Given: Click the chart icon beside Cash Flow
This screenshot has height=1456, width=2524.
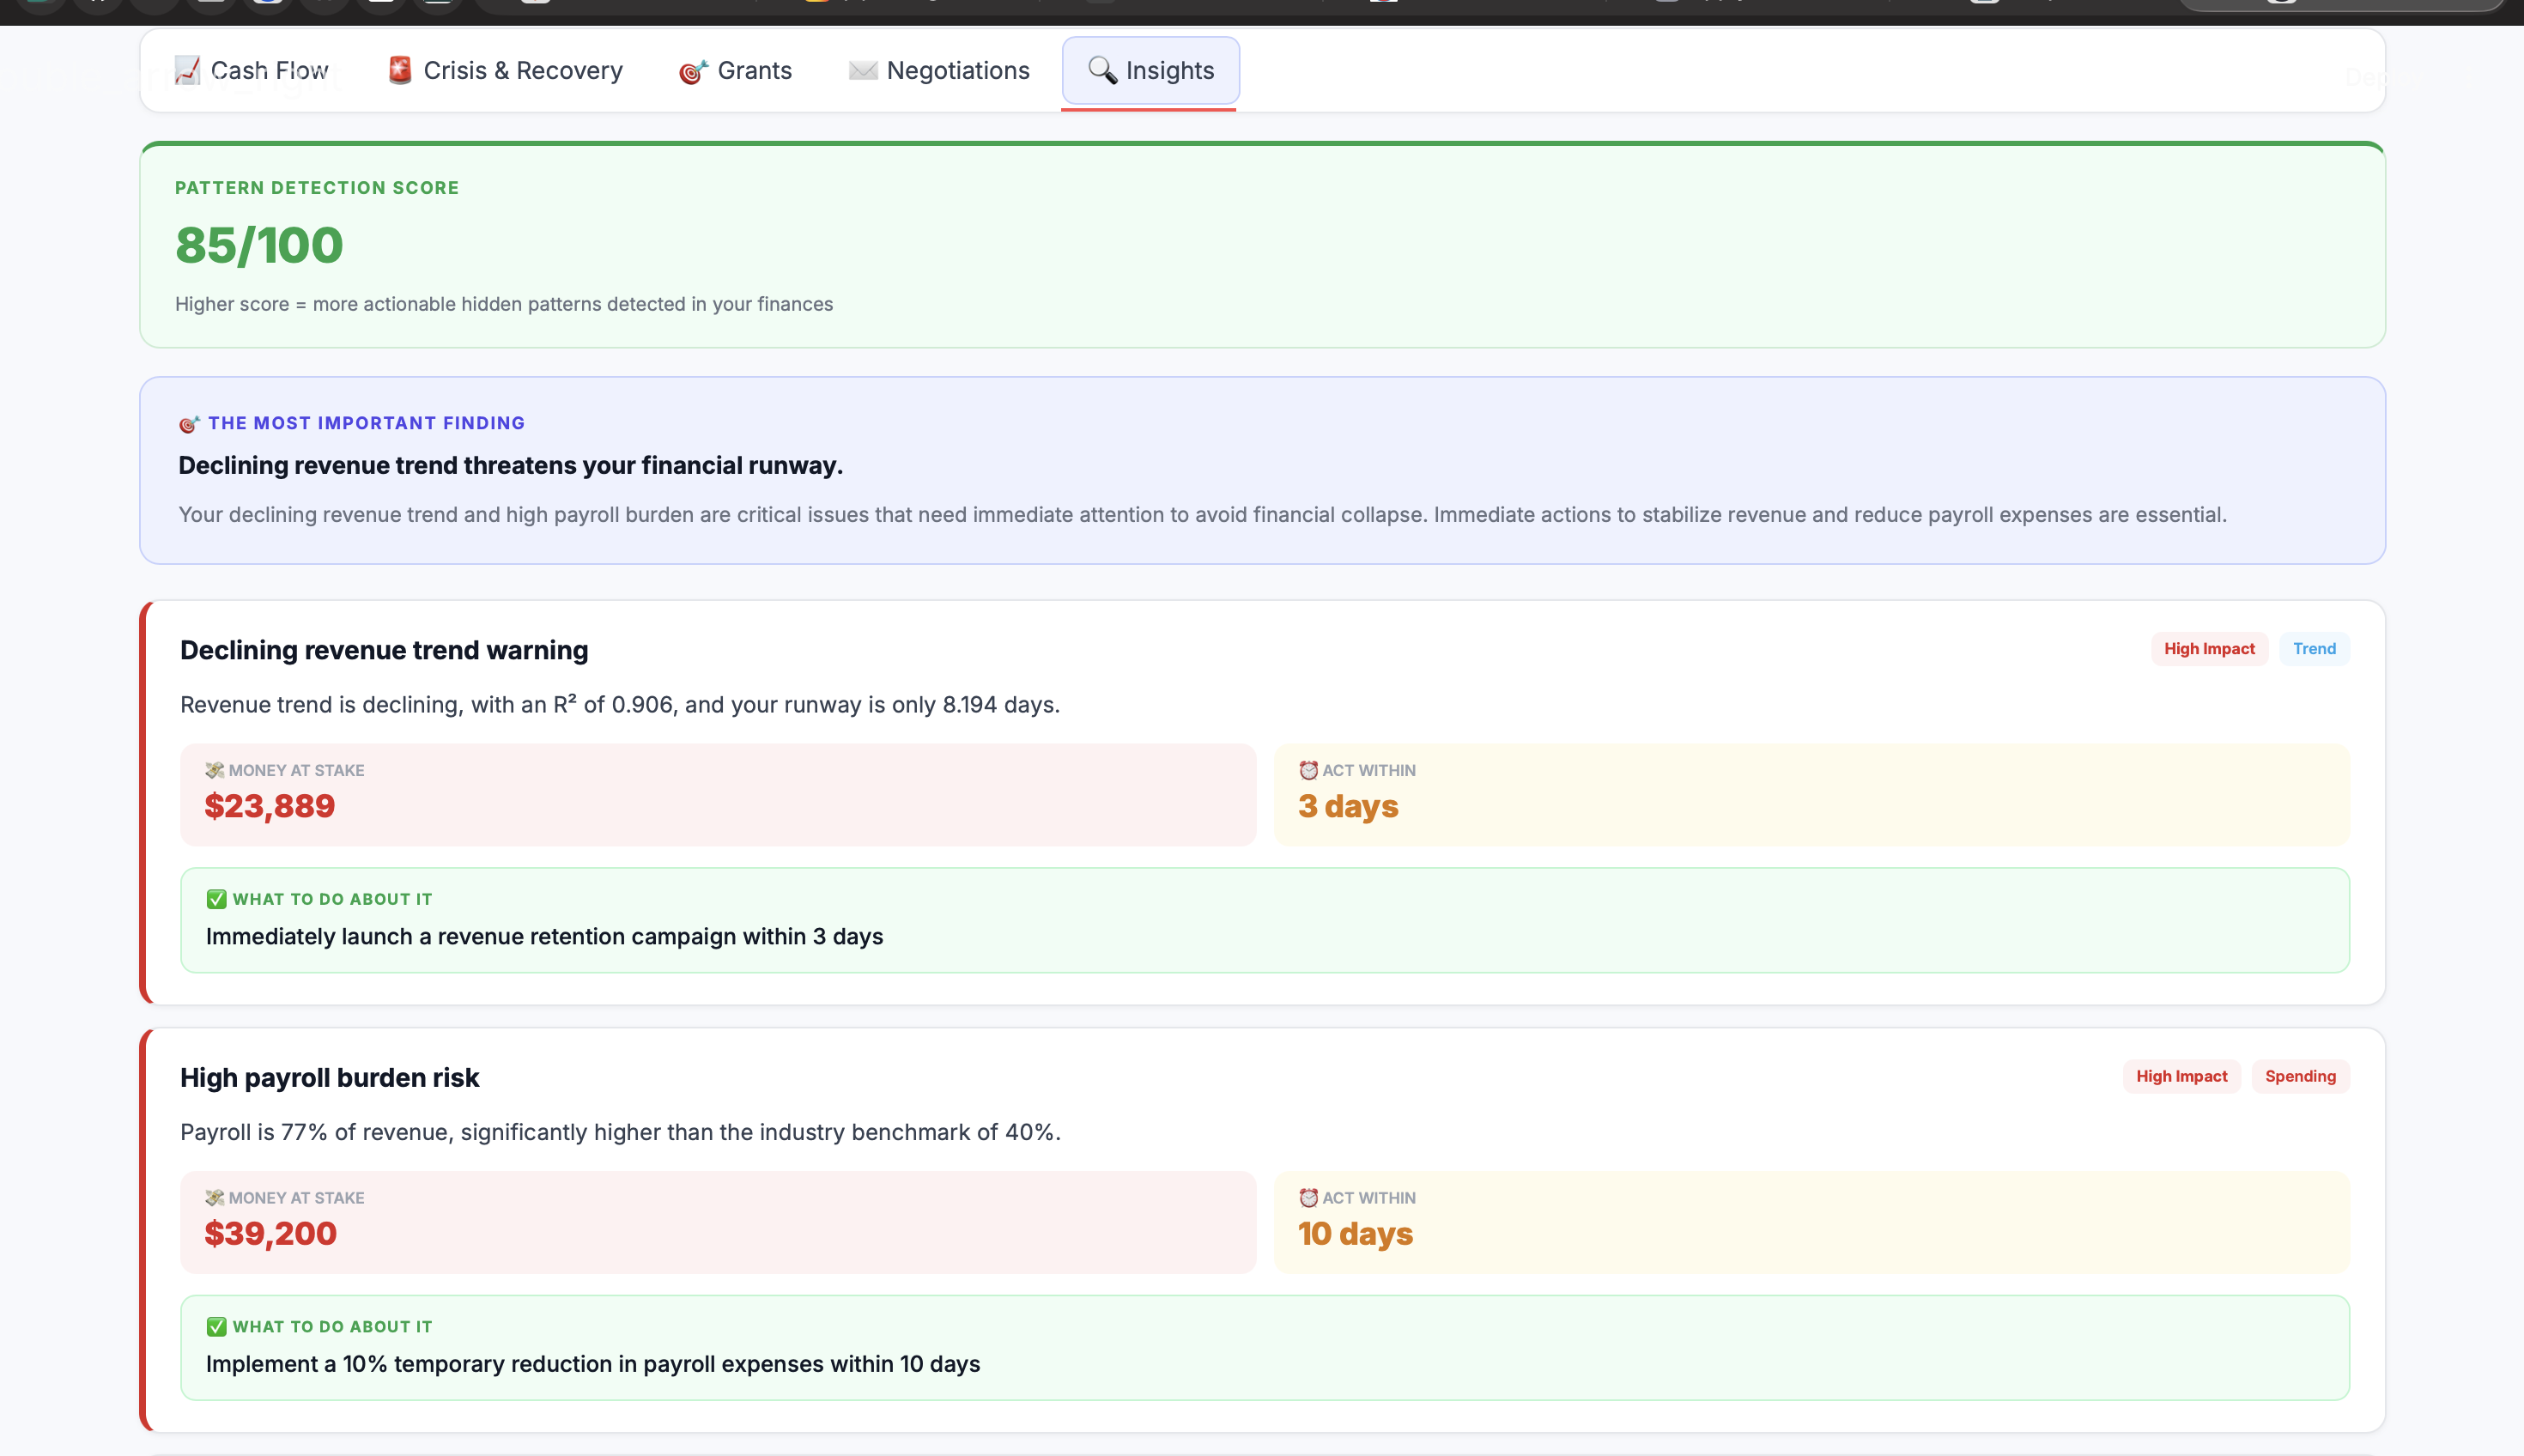Looking at the screenshot, I should tap(187, 70).
